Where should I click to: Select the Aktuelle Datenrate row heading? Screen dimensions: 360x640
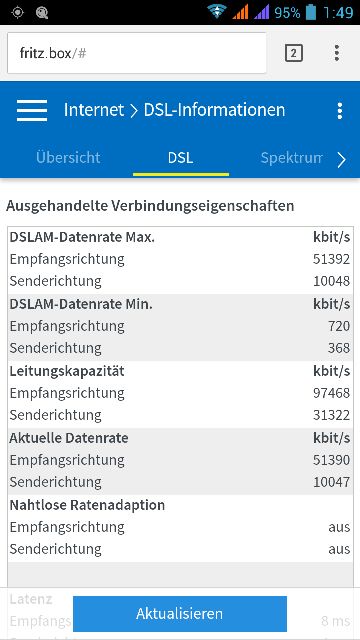69,438
